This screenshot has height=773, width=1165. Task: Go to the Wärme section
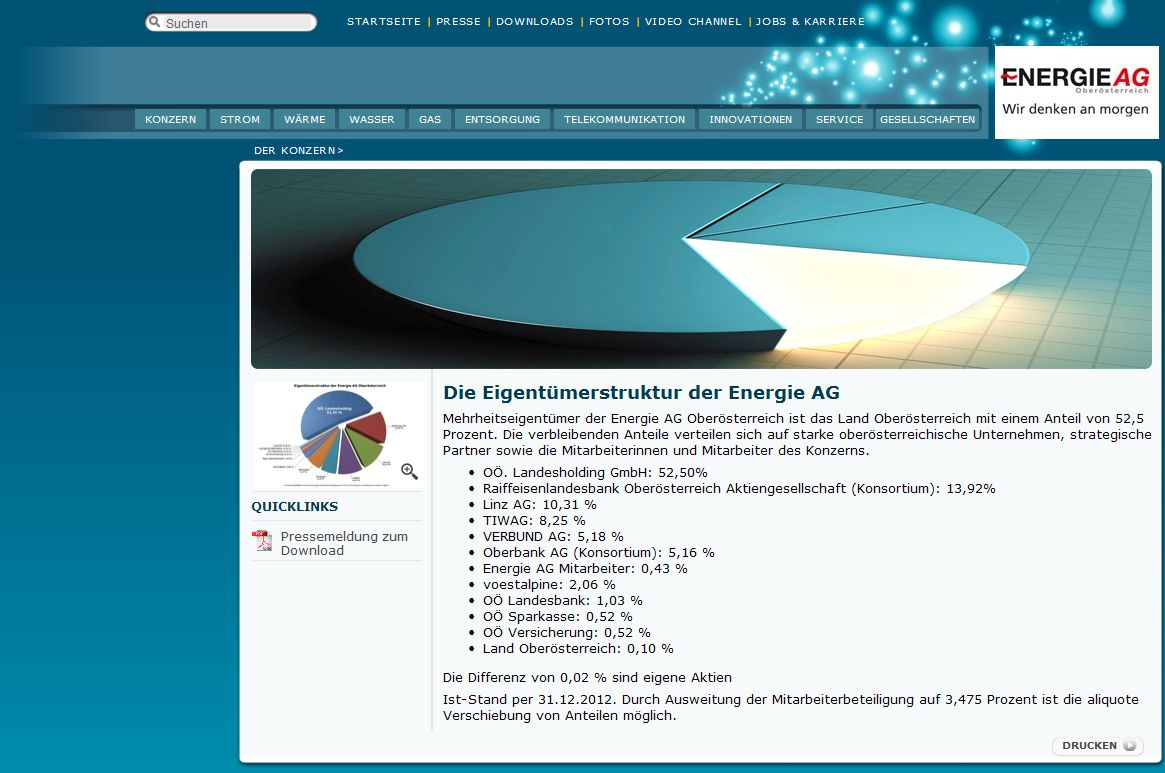(x=305, y=119)
